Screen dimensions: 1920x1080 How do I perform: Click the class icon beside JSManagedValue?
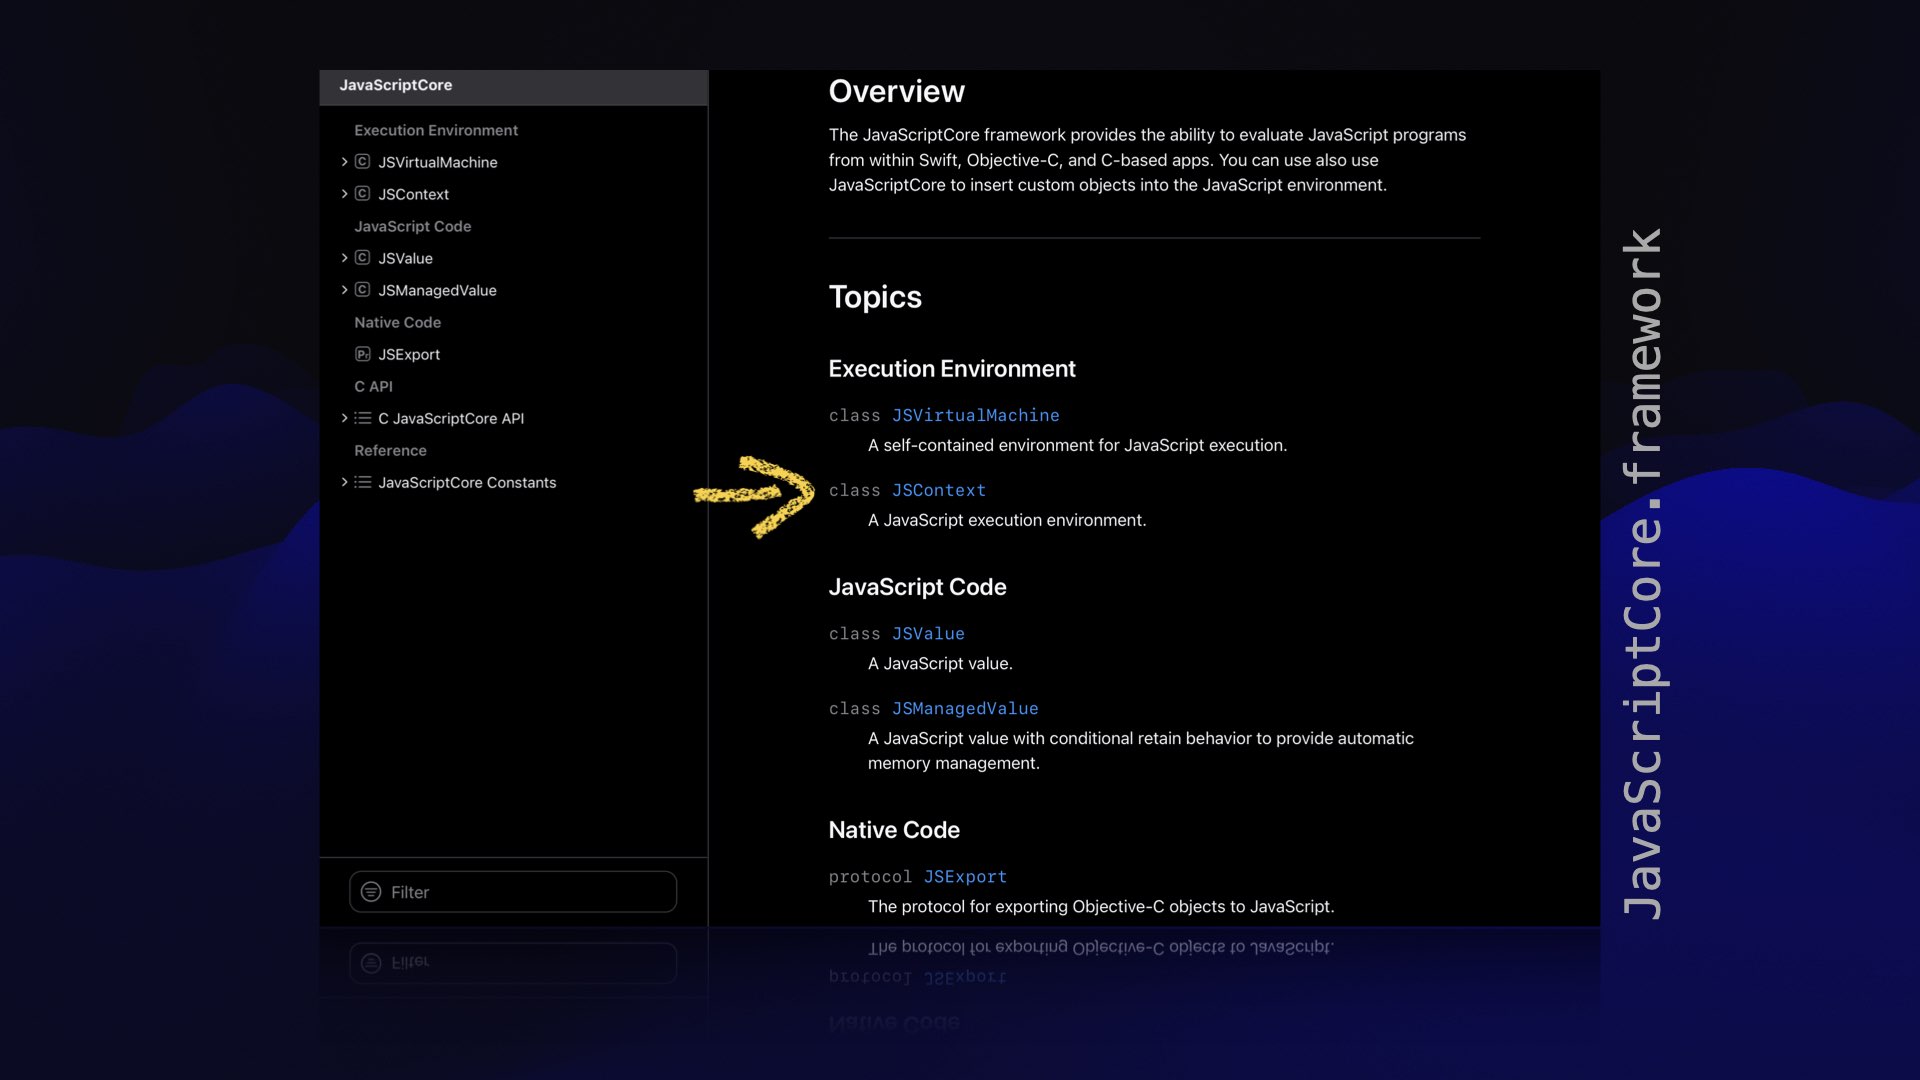[362, 290]
